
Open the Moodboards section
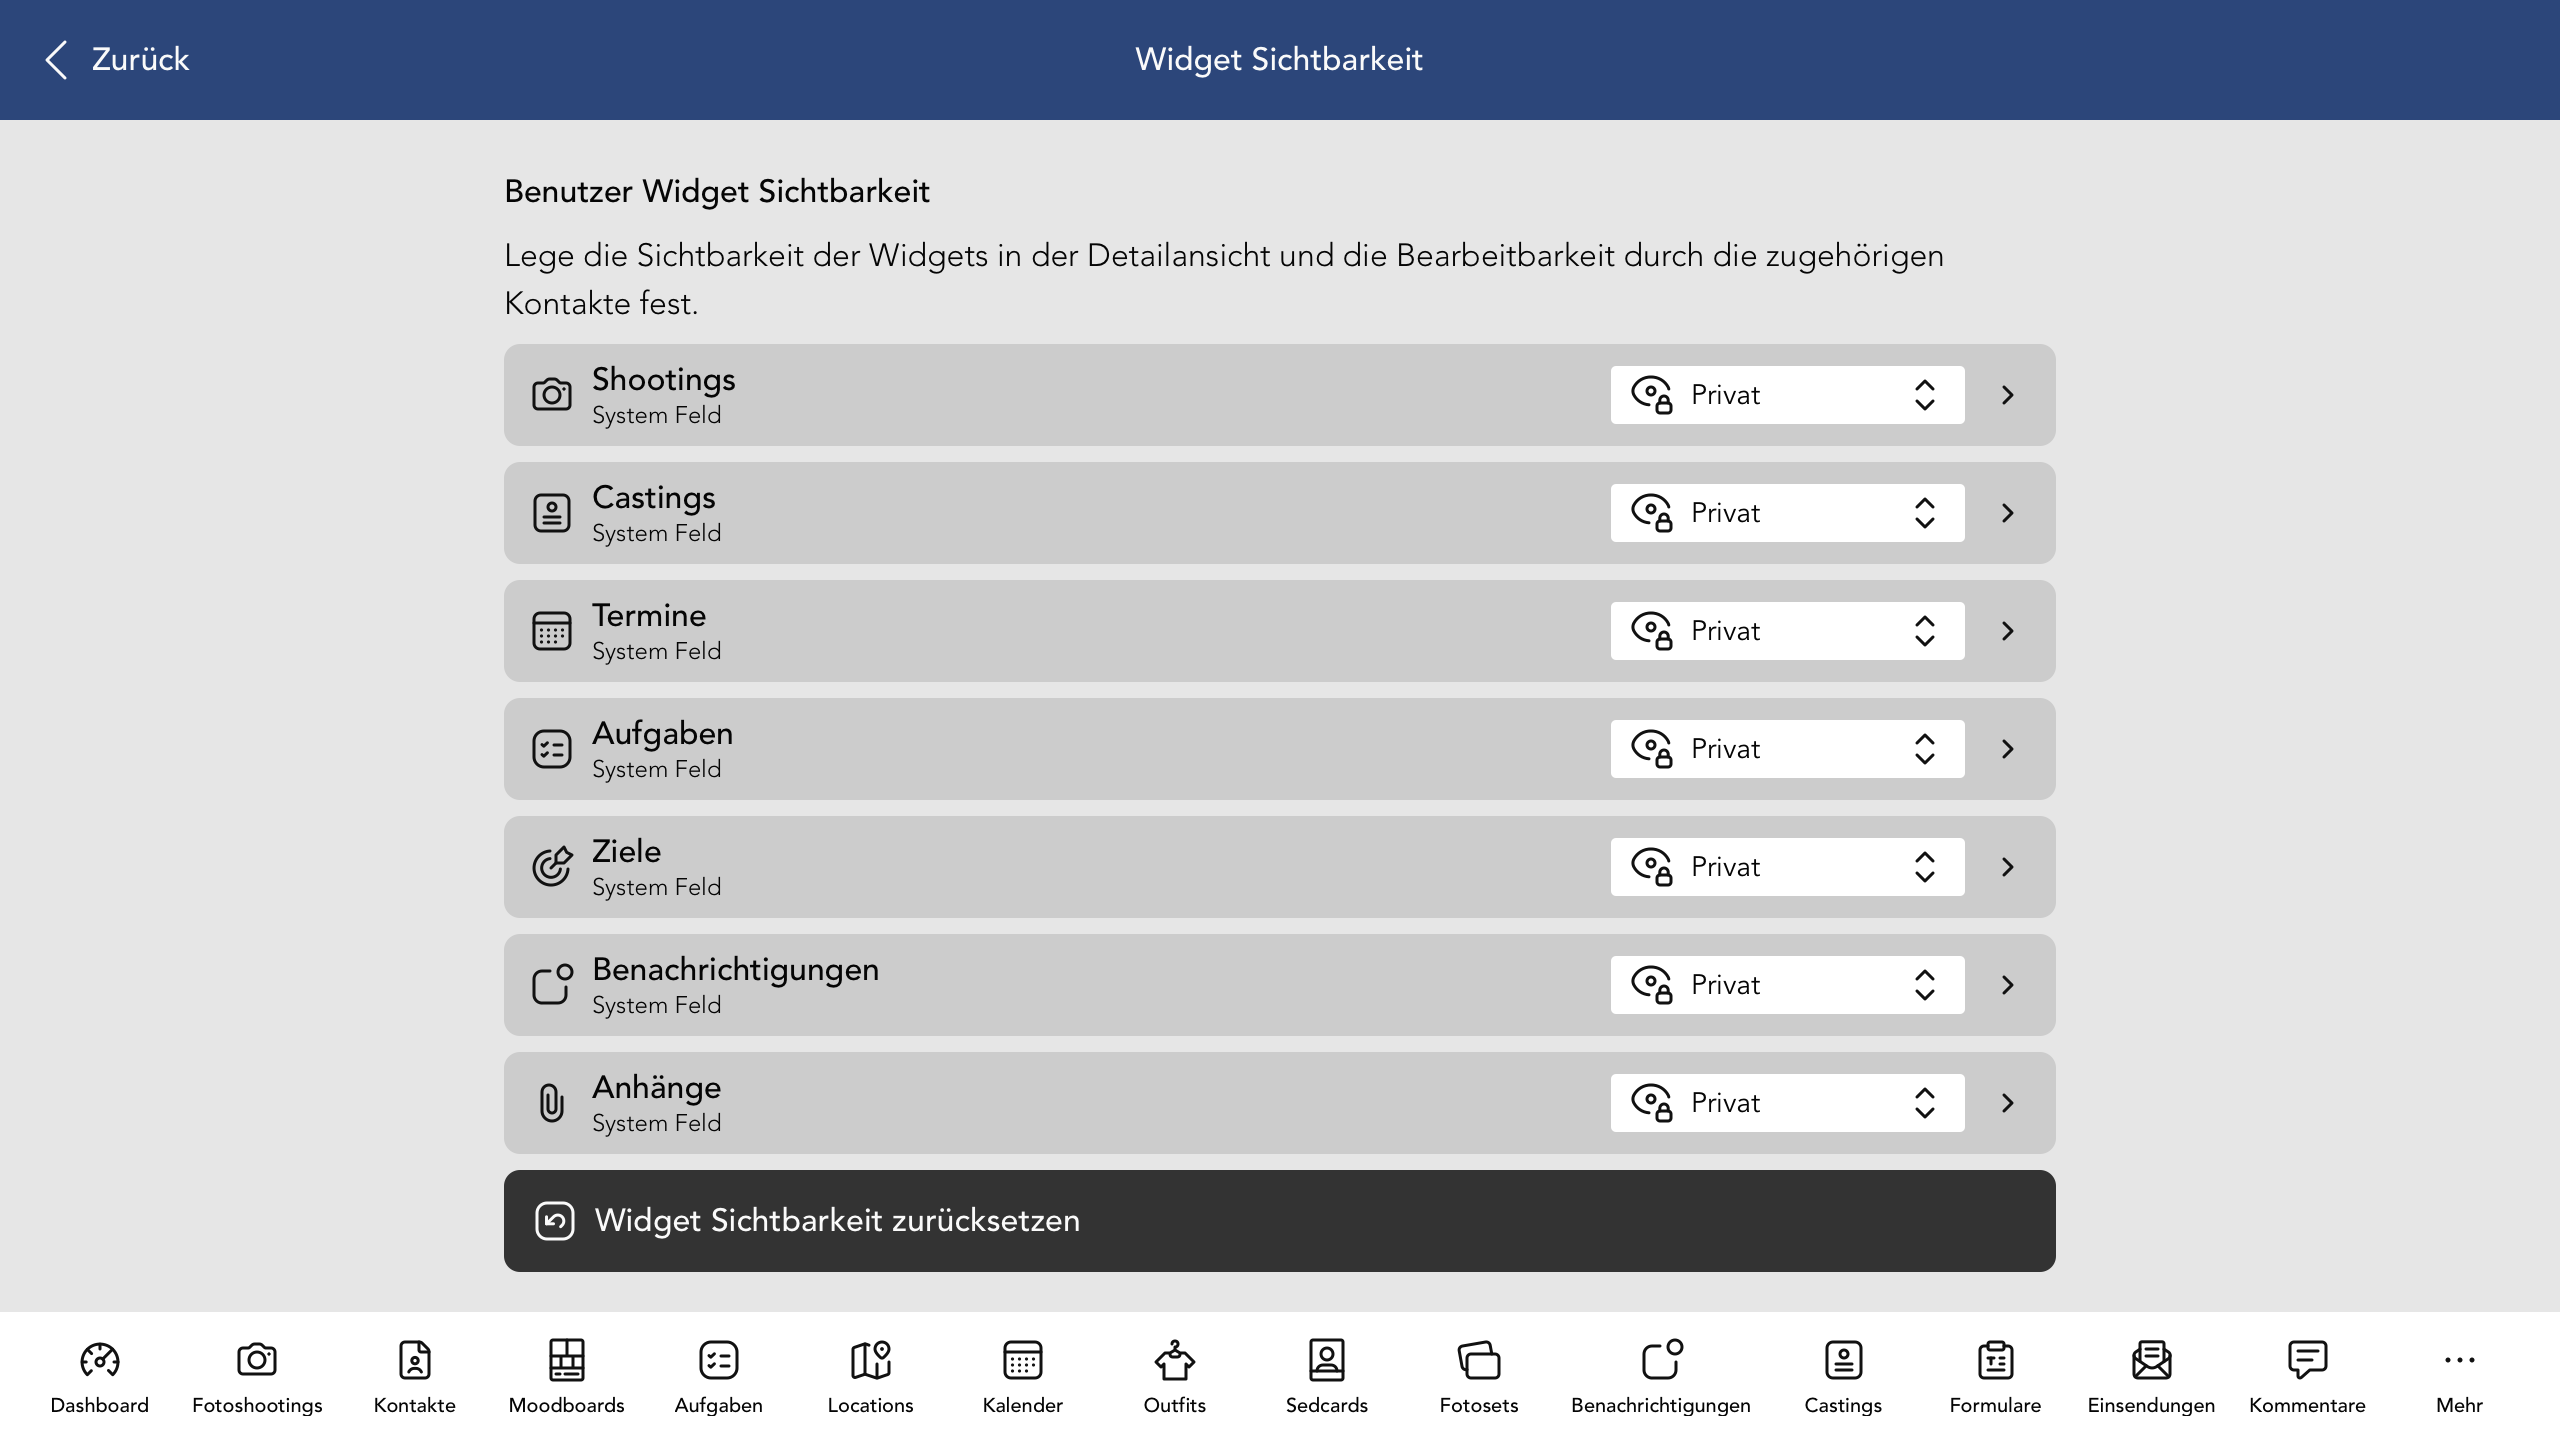(x=566, y=1375)
